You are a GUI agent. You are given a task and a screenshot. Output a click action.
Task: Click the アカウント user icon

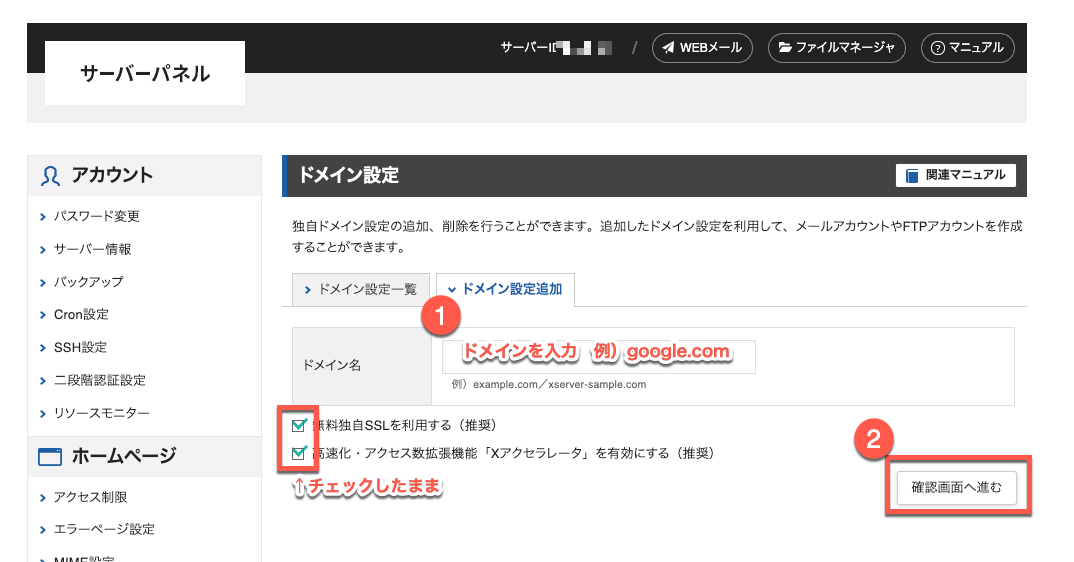click(50, 176)
